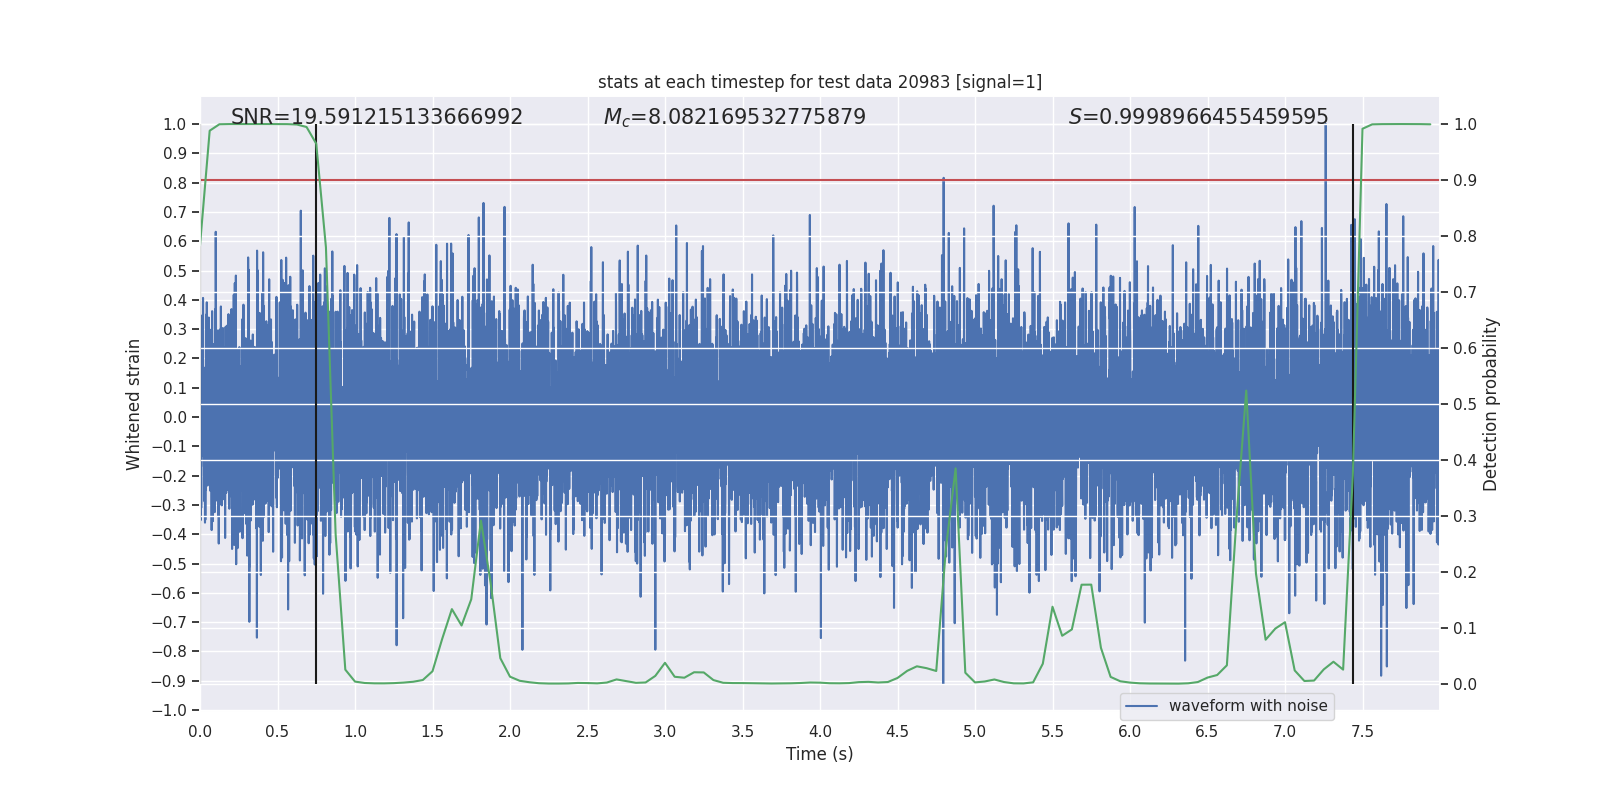Click the S=0.9998 score annotation
Viewport: 1600px width, 800px height.
pos(1199,117)
